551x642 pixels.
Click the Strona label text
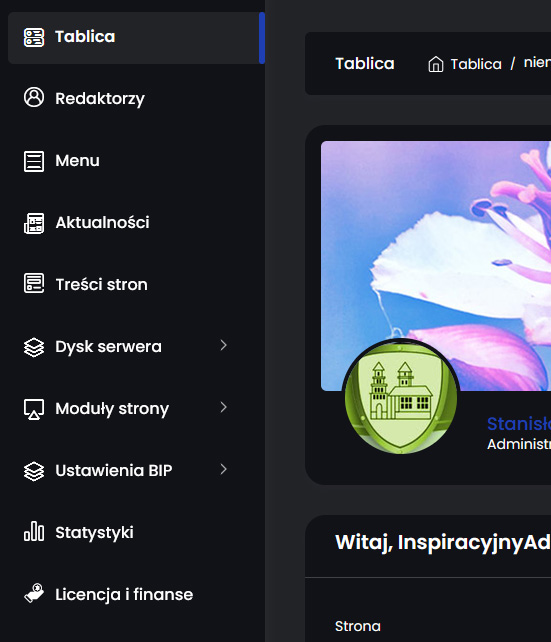[358, 626]
